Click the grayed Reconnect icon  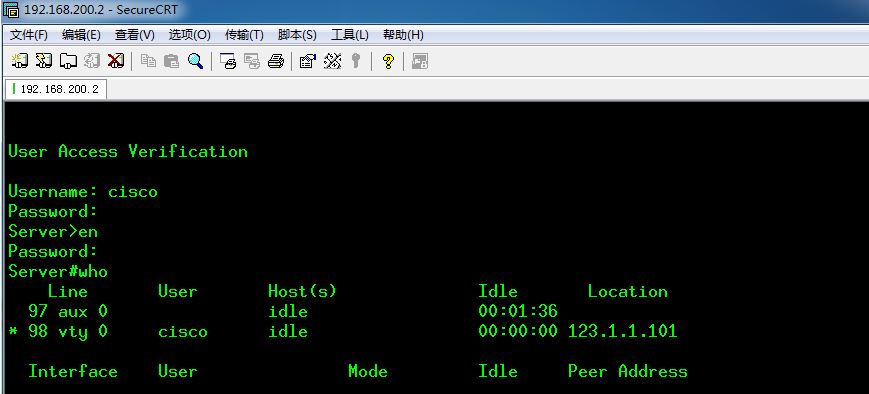point(91,61)
